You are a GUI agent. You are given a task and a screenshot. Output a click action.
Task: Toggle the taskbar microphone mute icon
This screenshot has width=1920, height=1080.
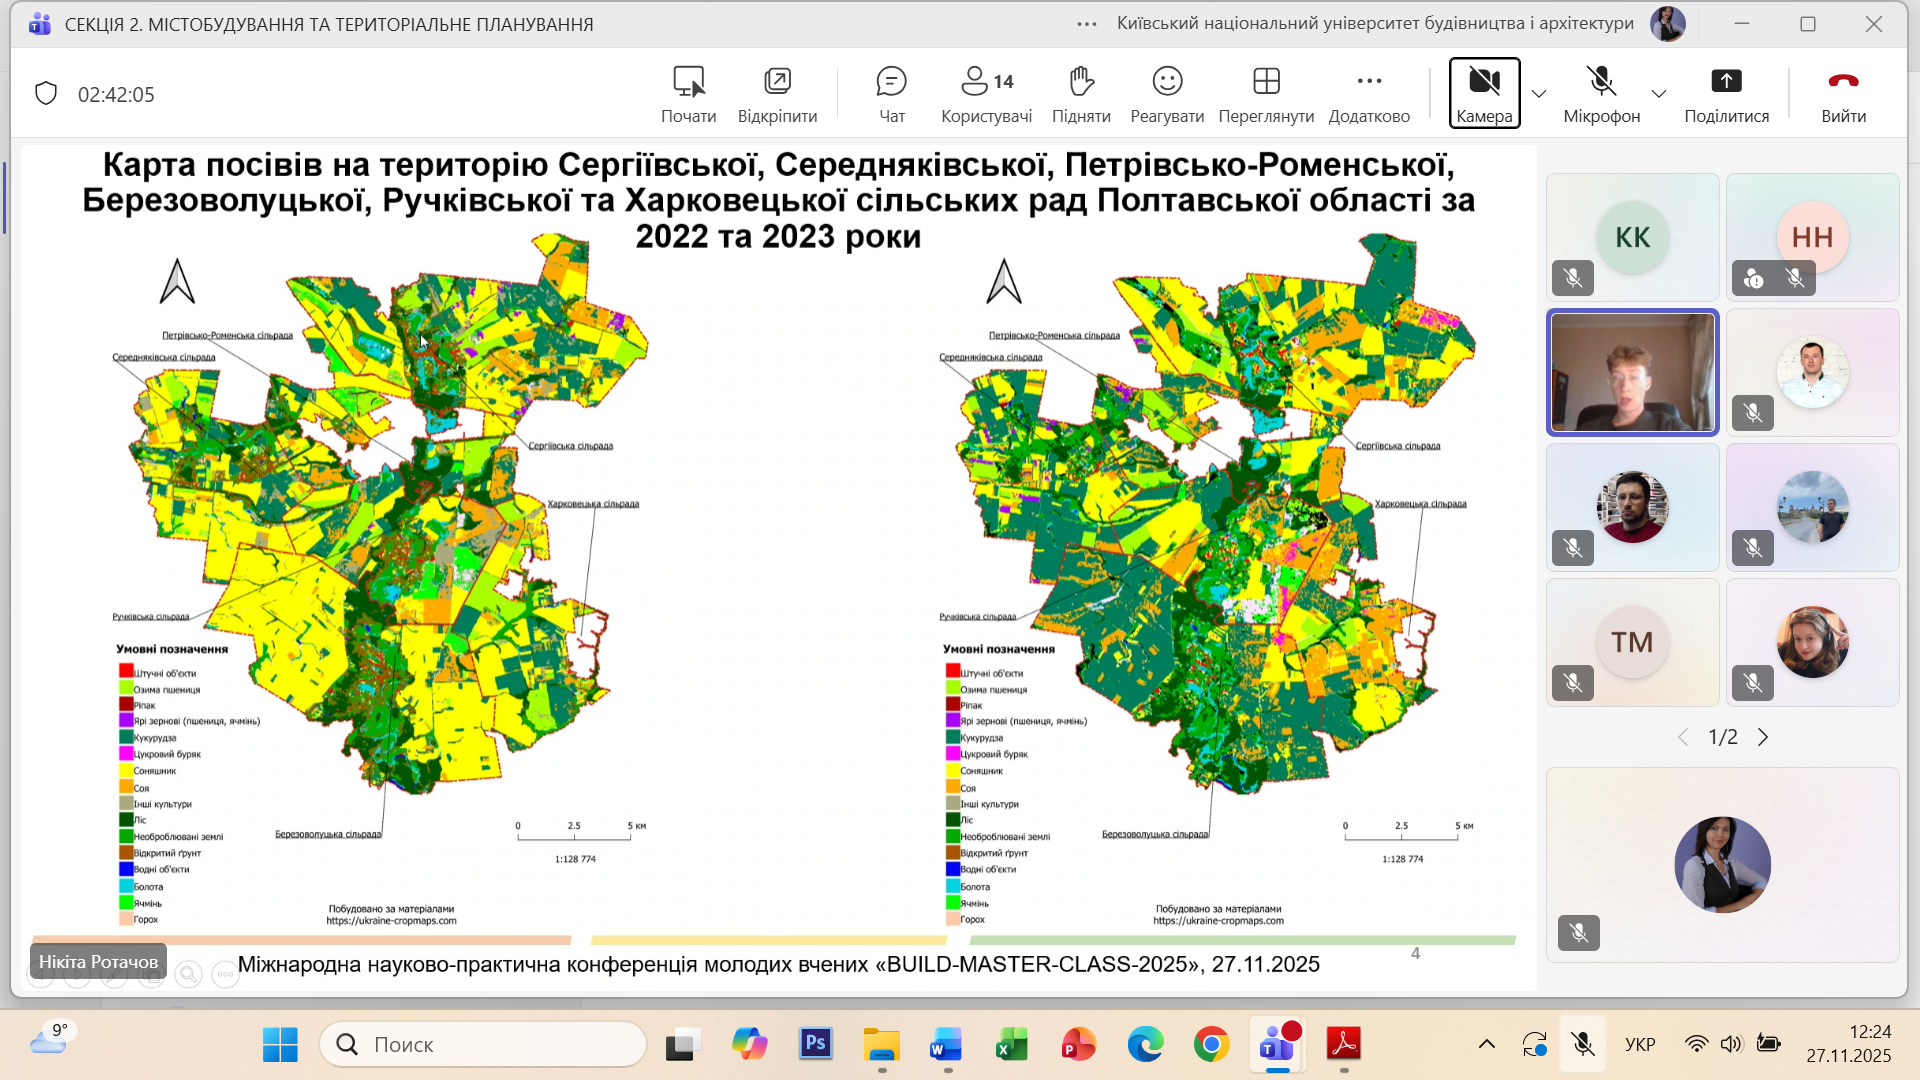pyautogui.click(x=1582, y=1045)
